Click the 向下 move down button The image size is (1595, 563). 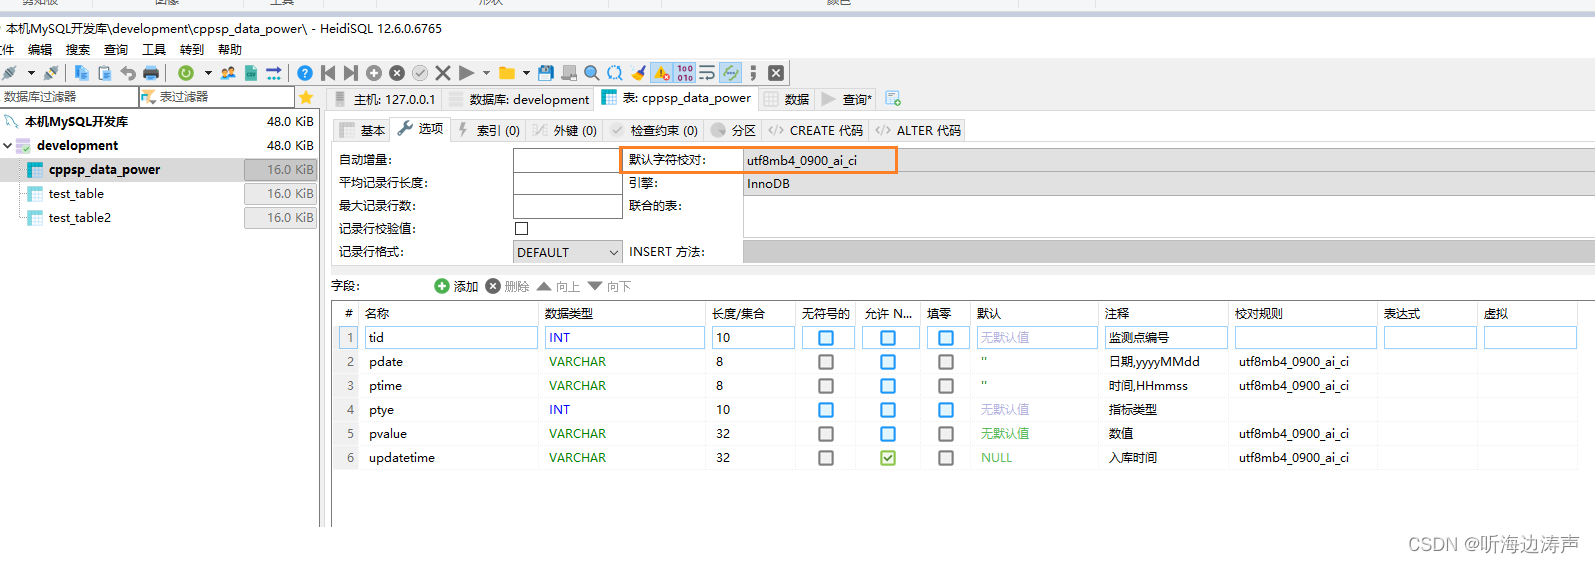tap(610, 286)
